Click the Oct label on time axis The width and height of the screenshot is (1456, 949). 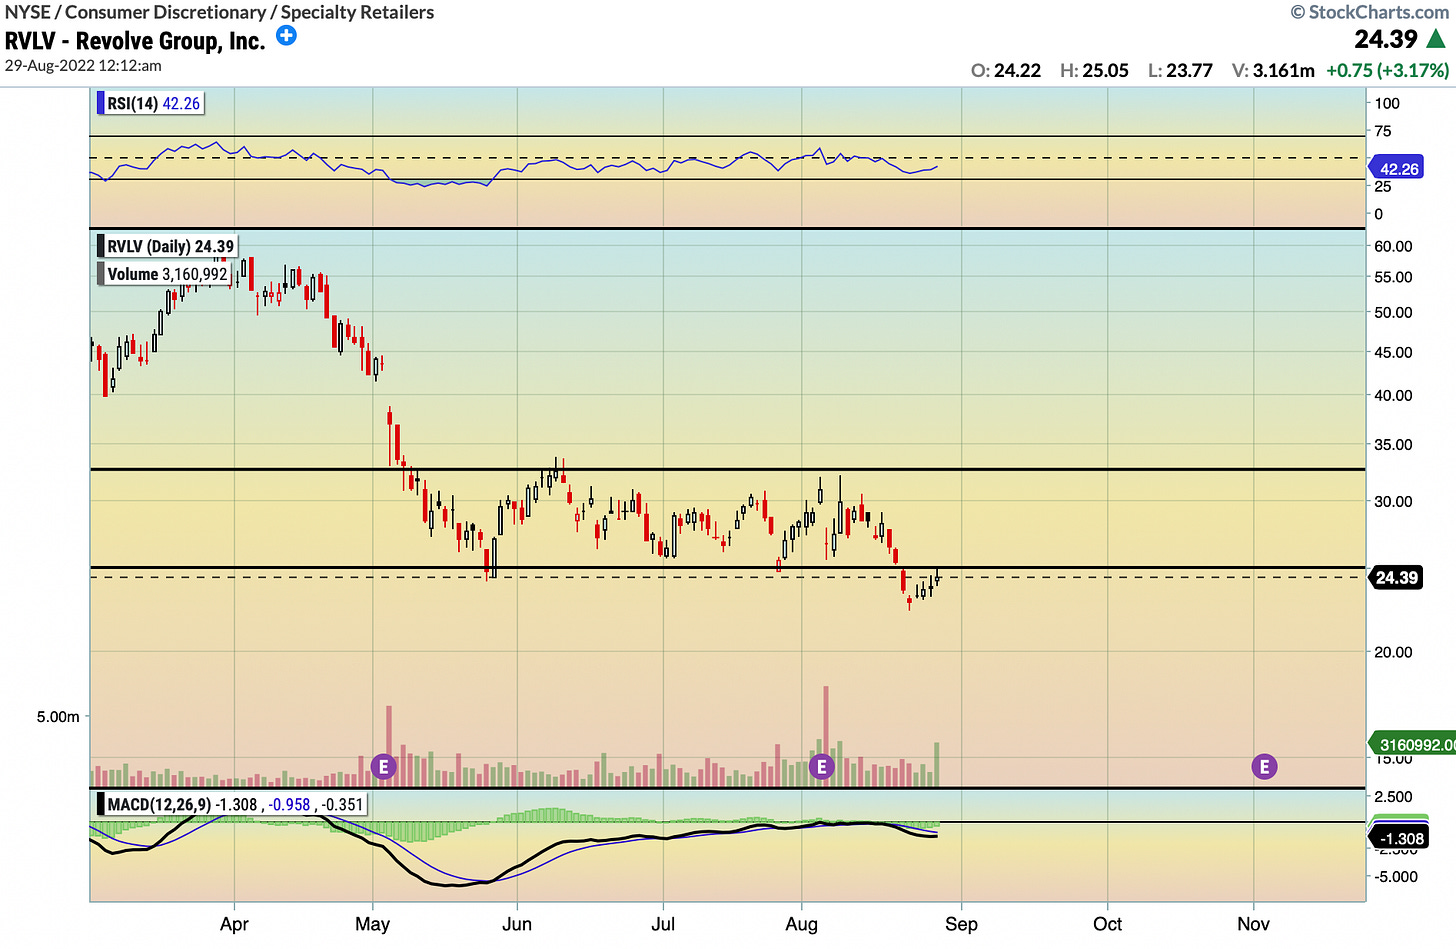(x=1107, y=924)
